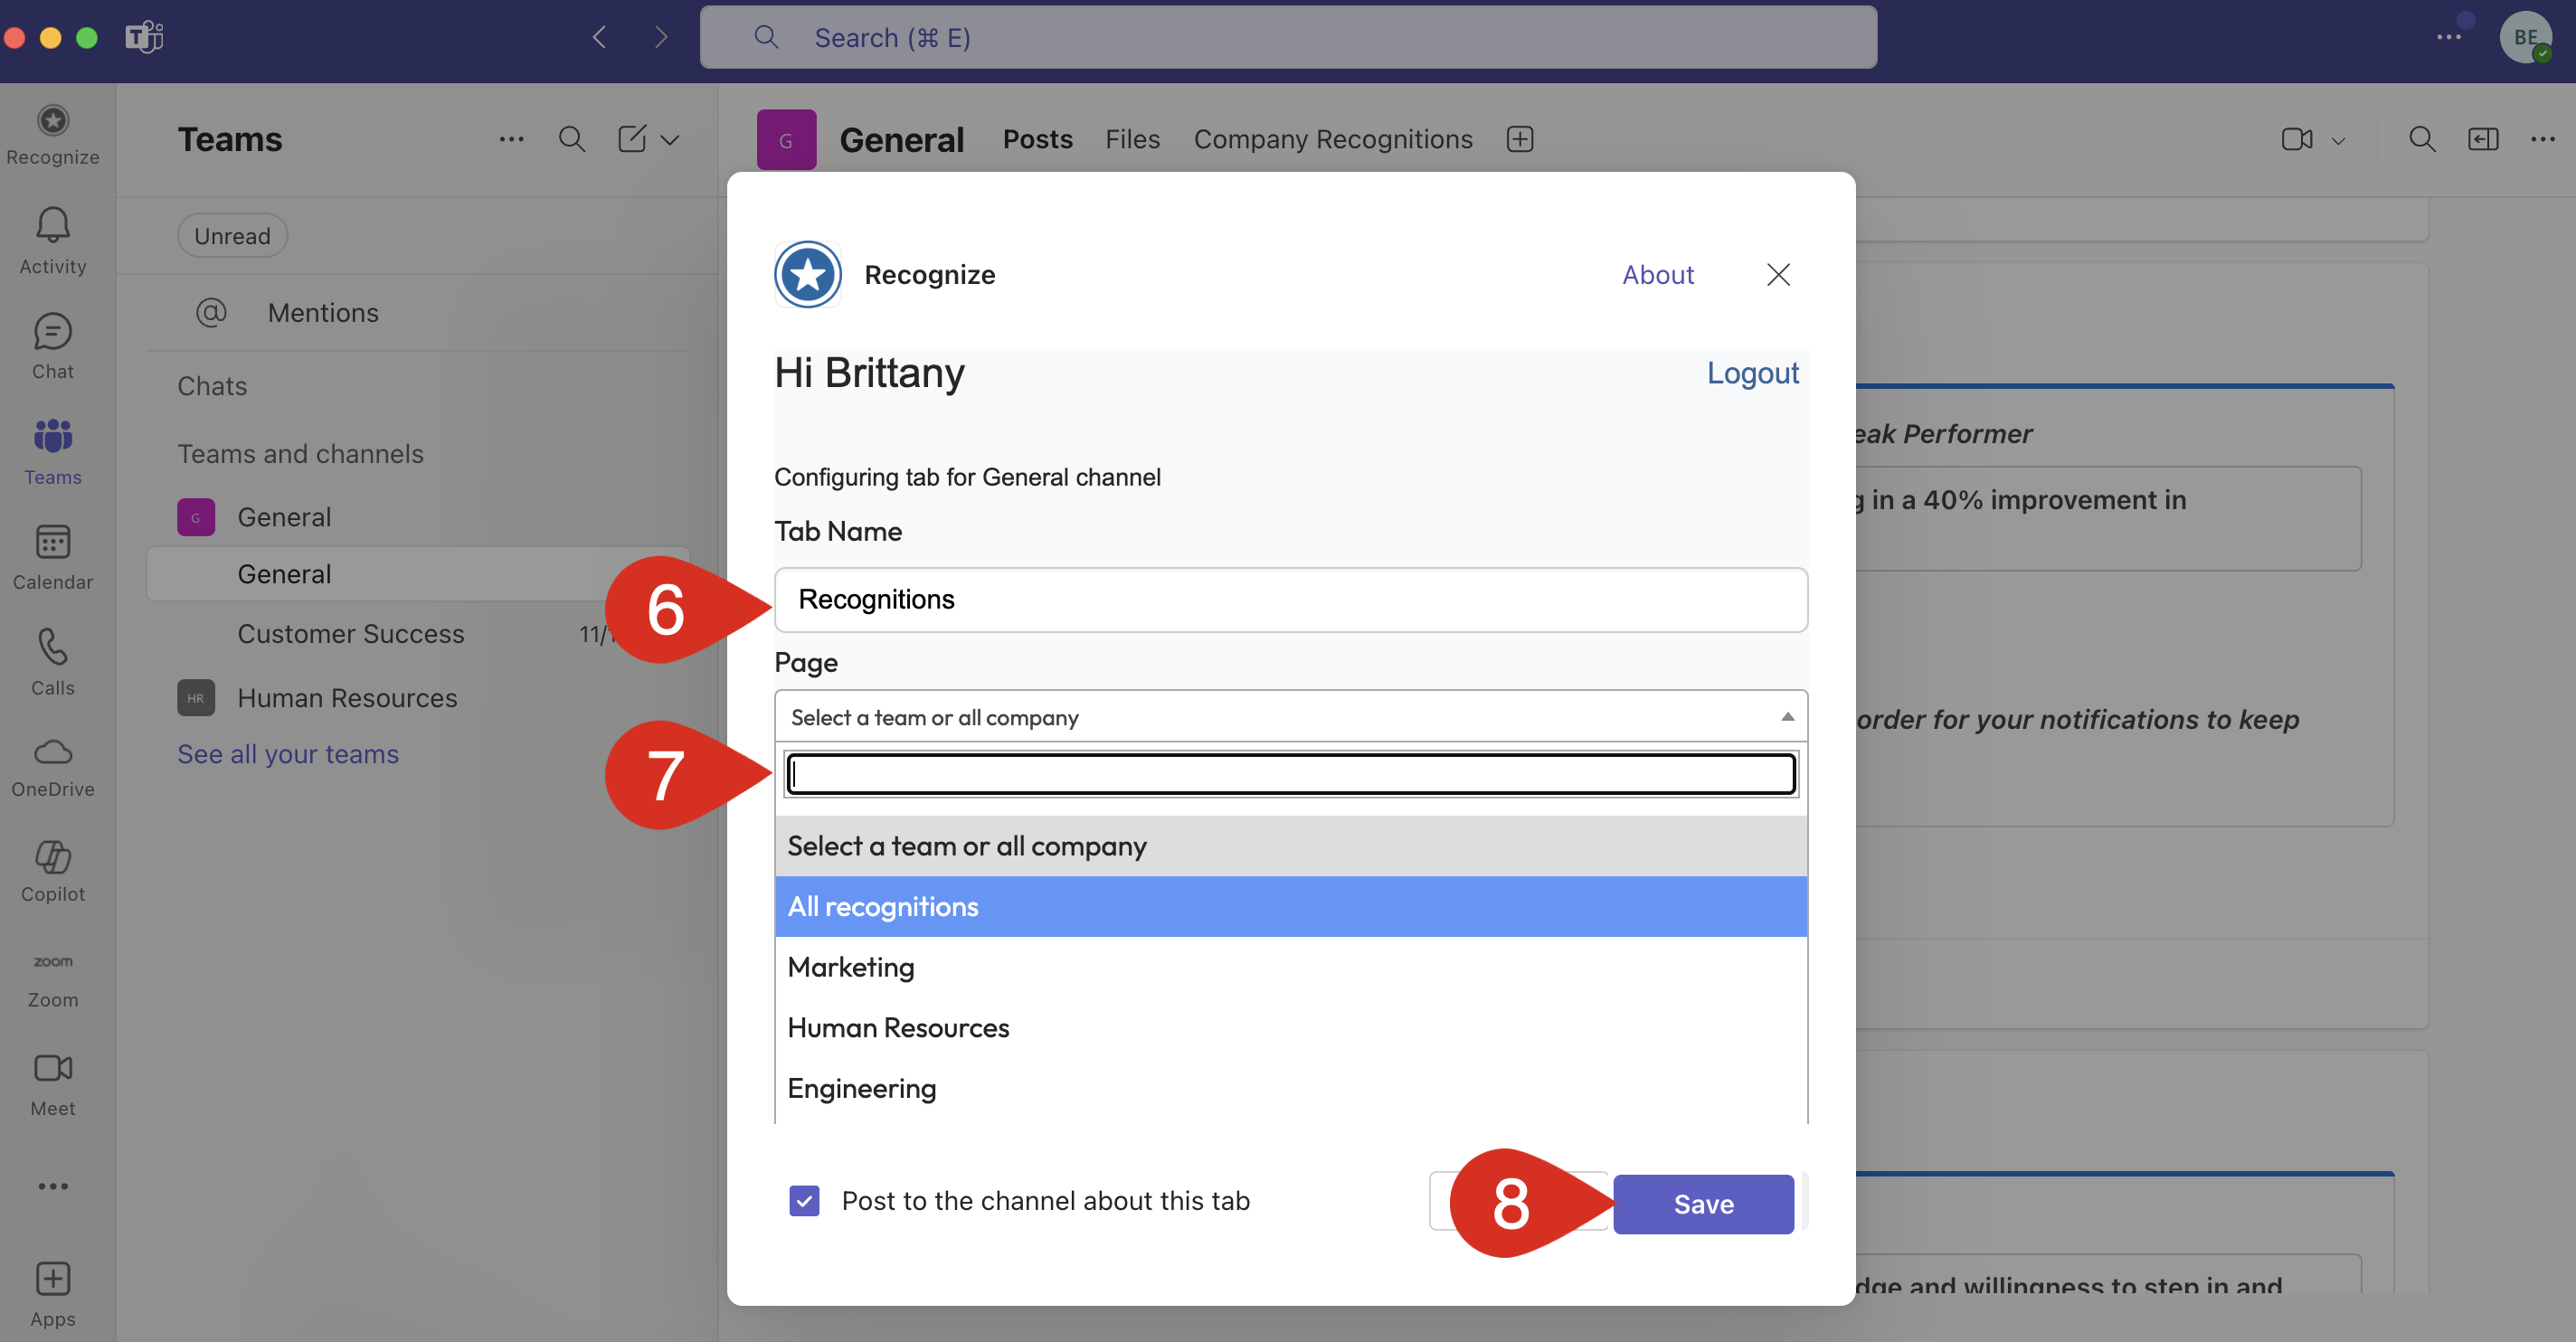The image size is (2576, 1342).
Task: Click the Recognize star app icon
Action: [53, 121]
